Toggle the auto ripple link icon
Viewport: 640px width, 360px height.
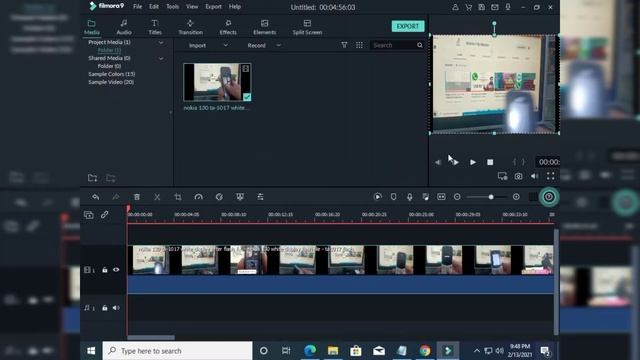pos(104,214)
